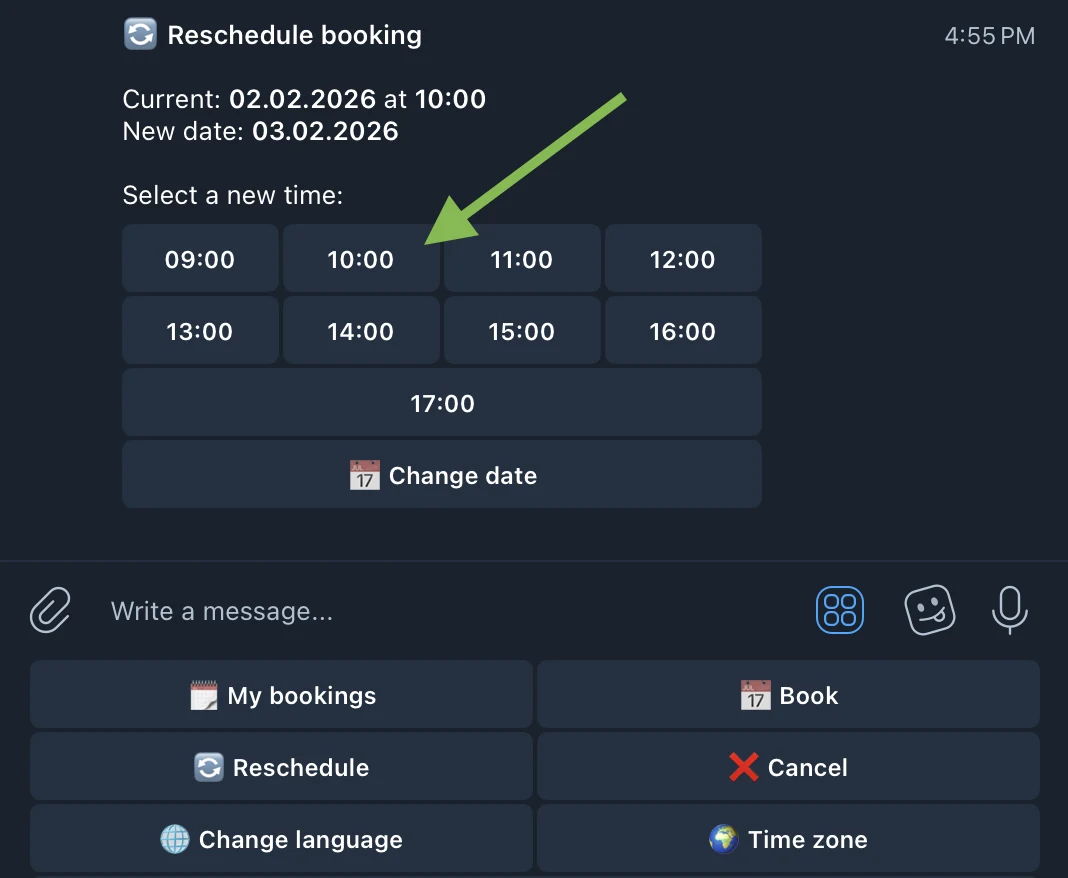Click the paperclip attachment icon
The height and width of the screenshot is (878, 1068).
[x=50, y=610]
